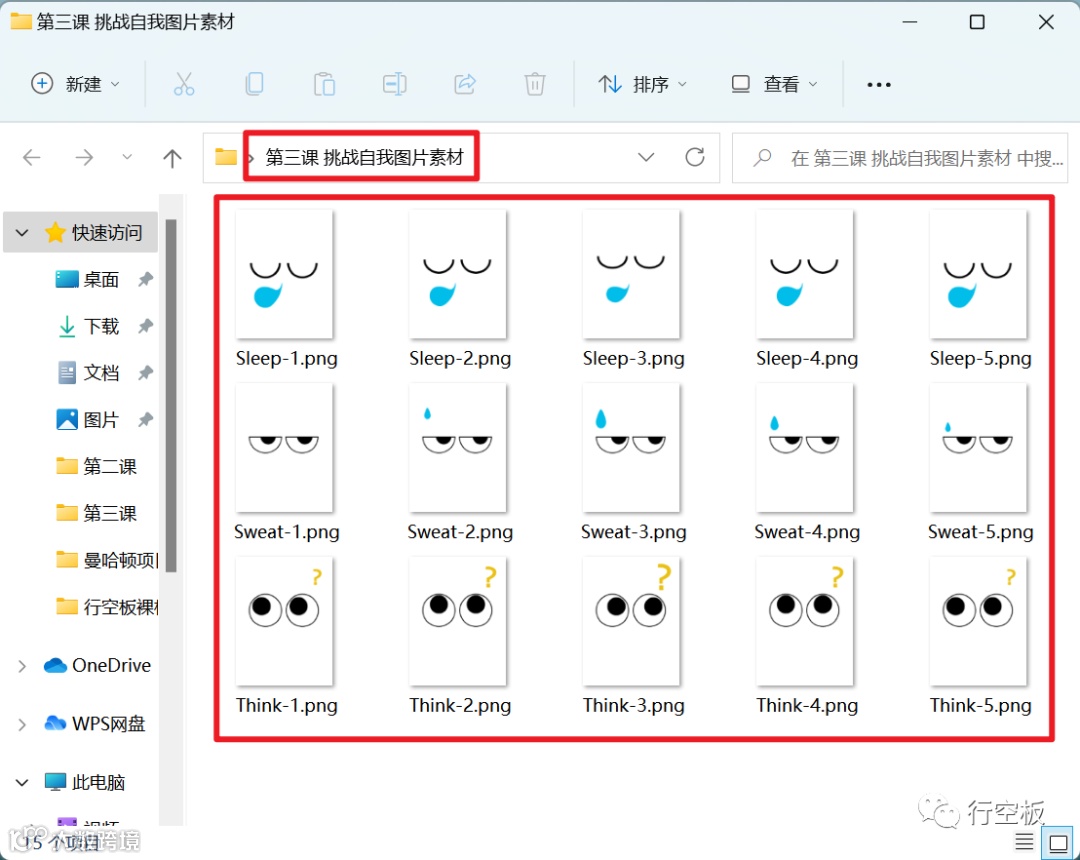1080x860 pixels.
Task: Select the Sweat-4.png thumbnail
Action: (805, 448)
